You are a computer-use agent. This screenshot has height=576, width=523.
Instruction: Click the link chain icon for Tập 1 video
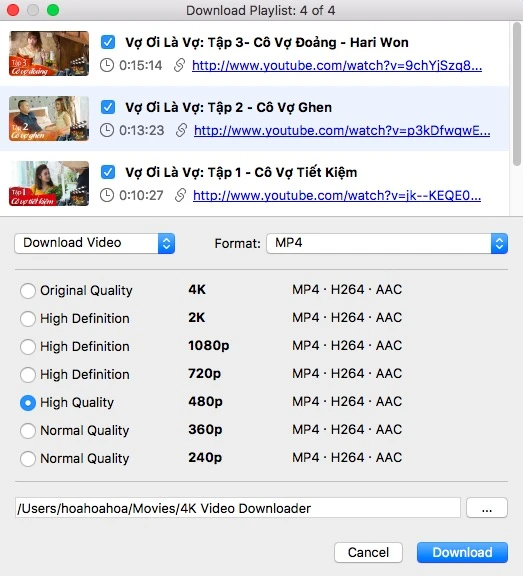180,195
